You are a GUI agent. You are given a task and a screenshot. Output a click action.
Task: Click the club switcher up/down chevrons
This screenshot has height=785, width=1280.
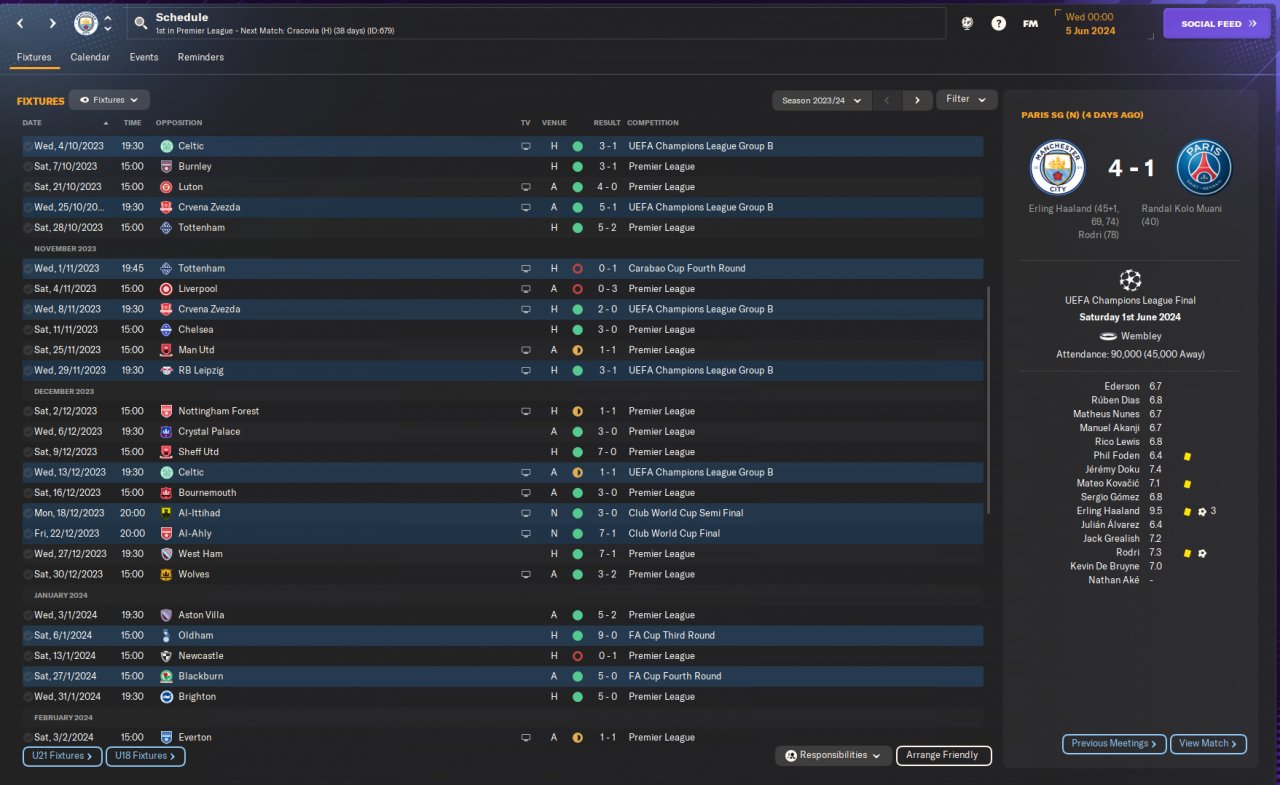[107, 23]
